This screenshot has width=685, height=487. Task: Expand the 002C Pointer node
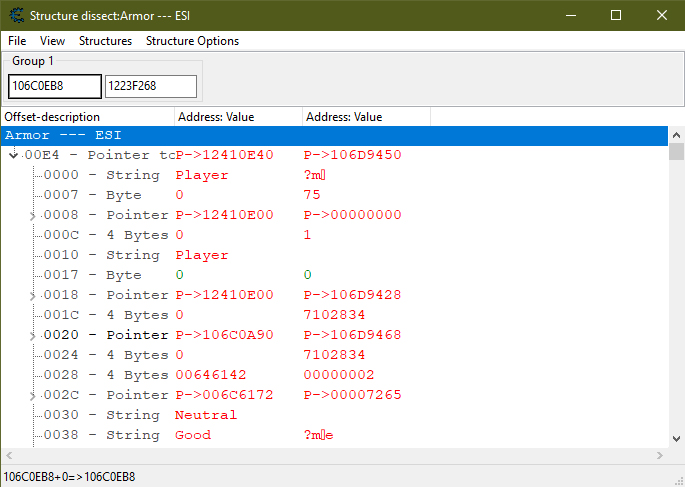33,396
